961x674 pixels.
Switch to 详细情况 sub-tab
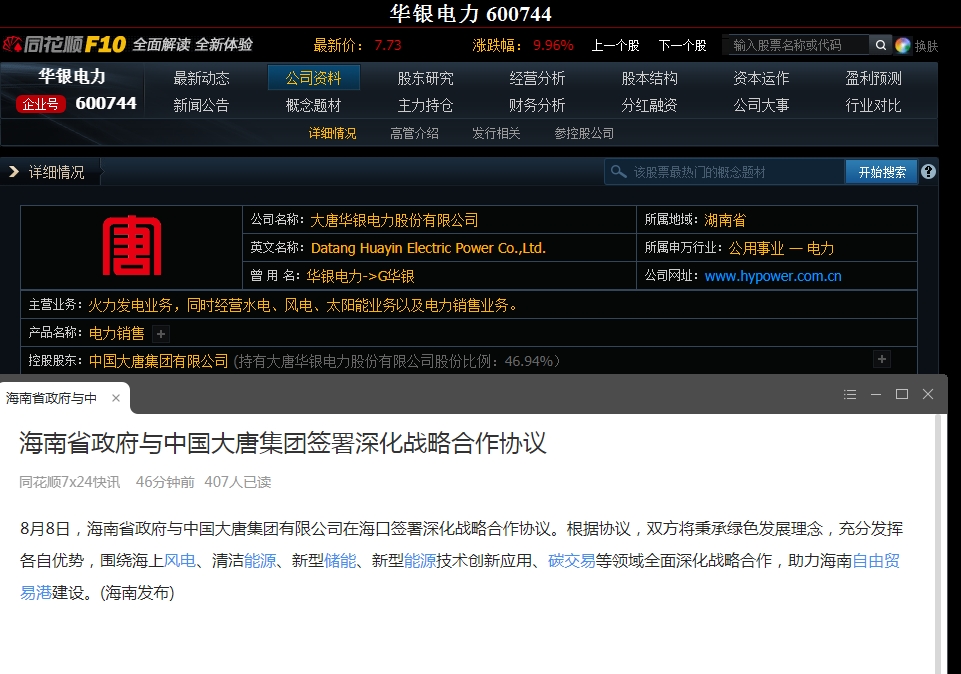[x=332, y=133]
